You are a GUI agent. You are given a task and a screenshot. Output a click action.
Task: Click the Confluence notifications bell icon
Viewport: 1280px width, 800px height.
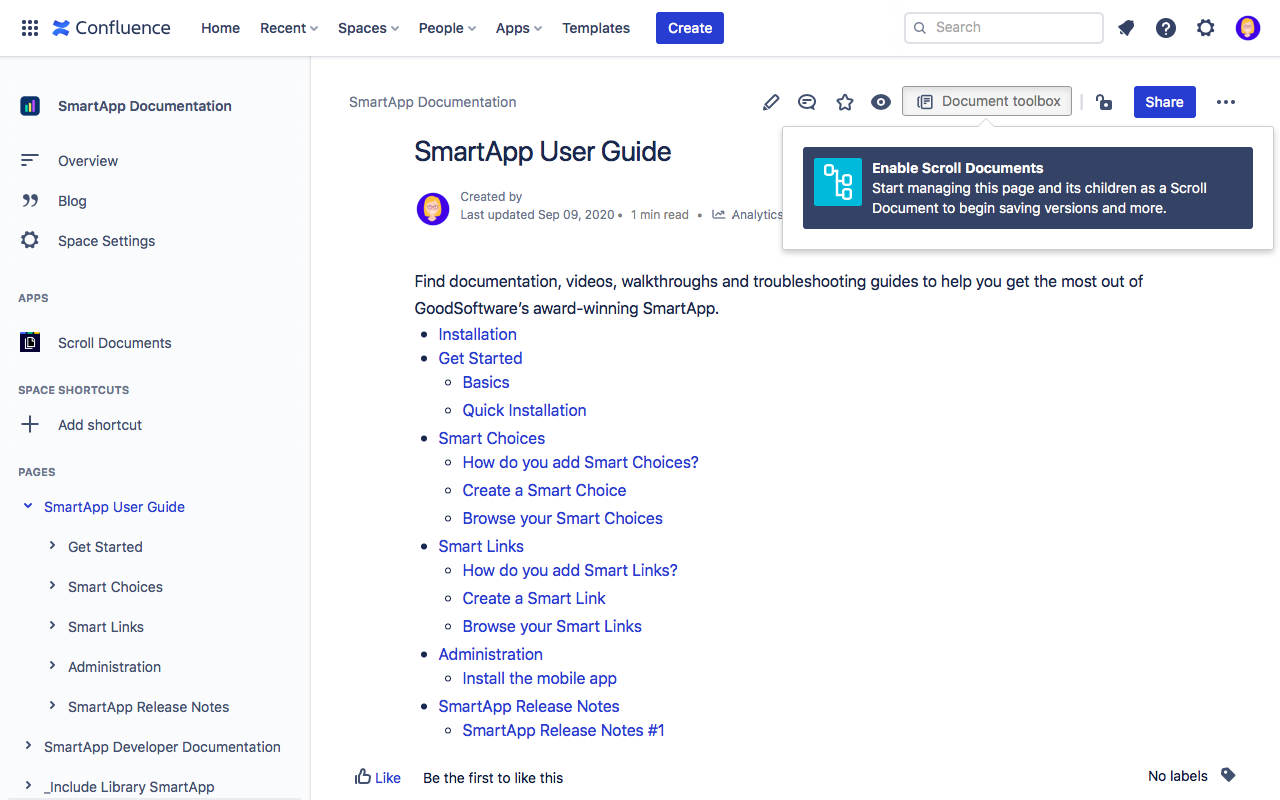click(x=1126, y=27)
